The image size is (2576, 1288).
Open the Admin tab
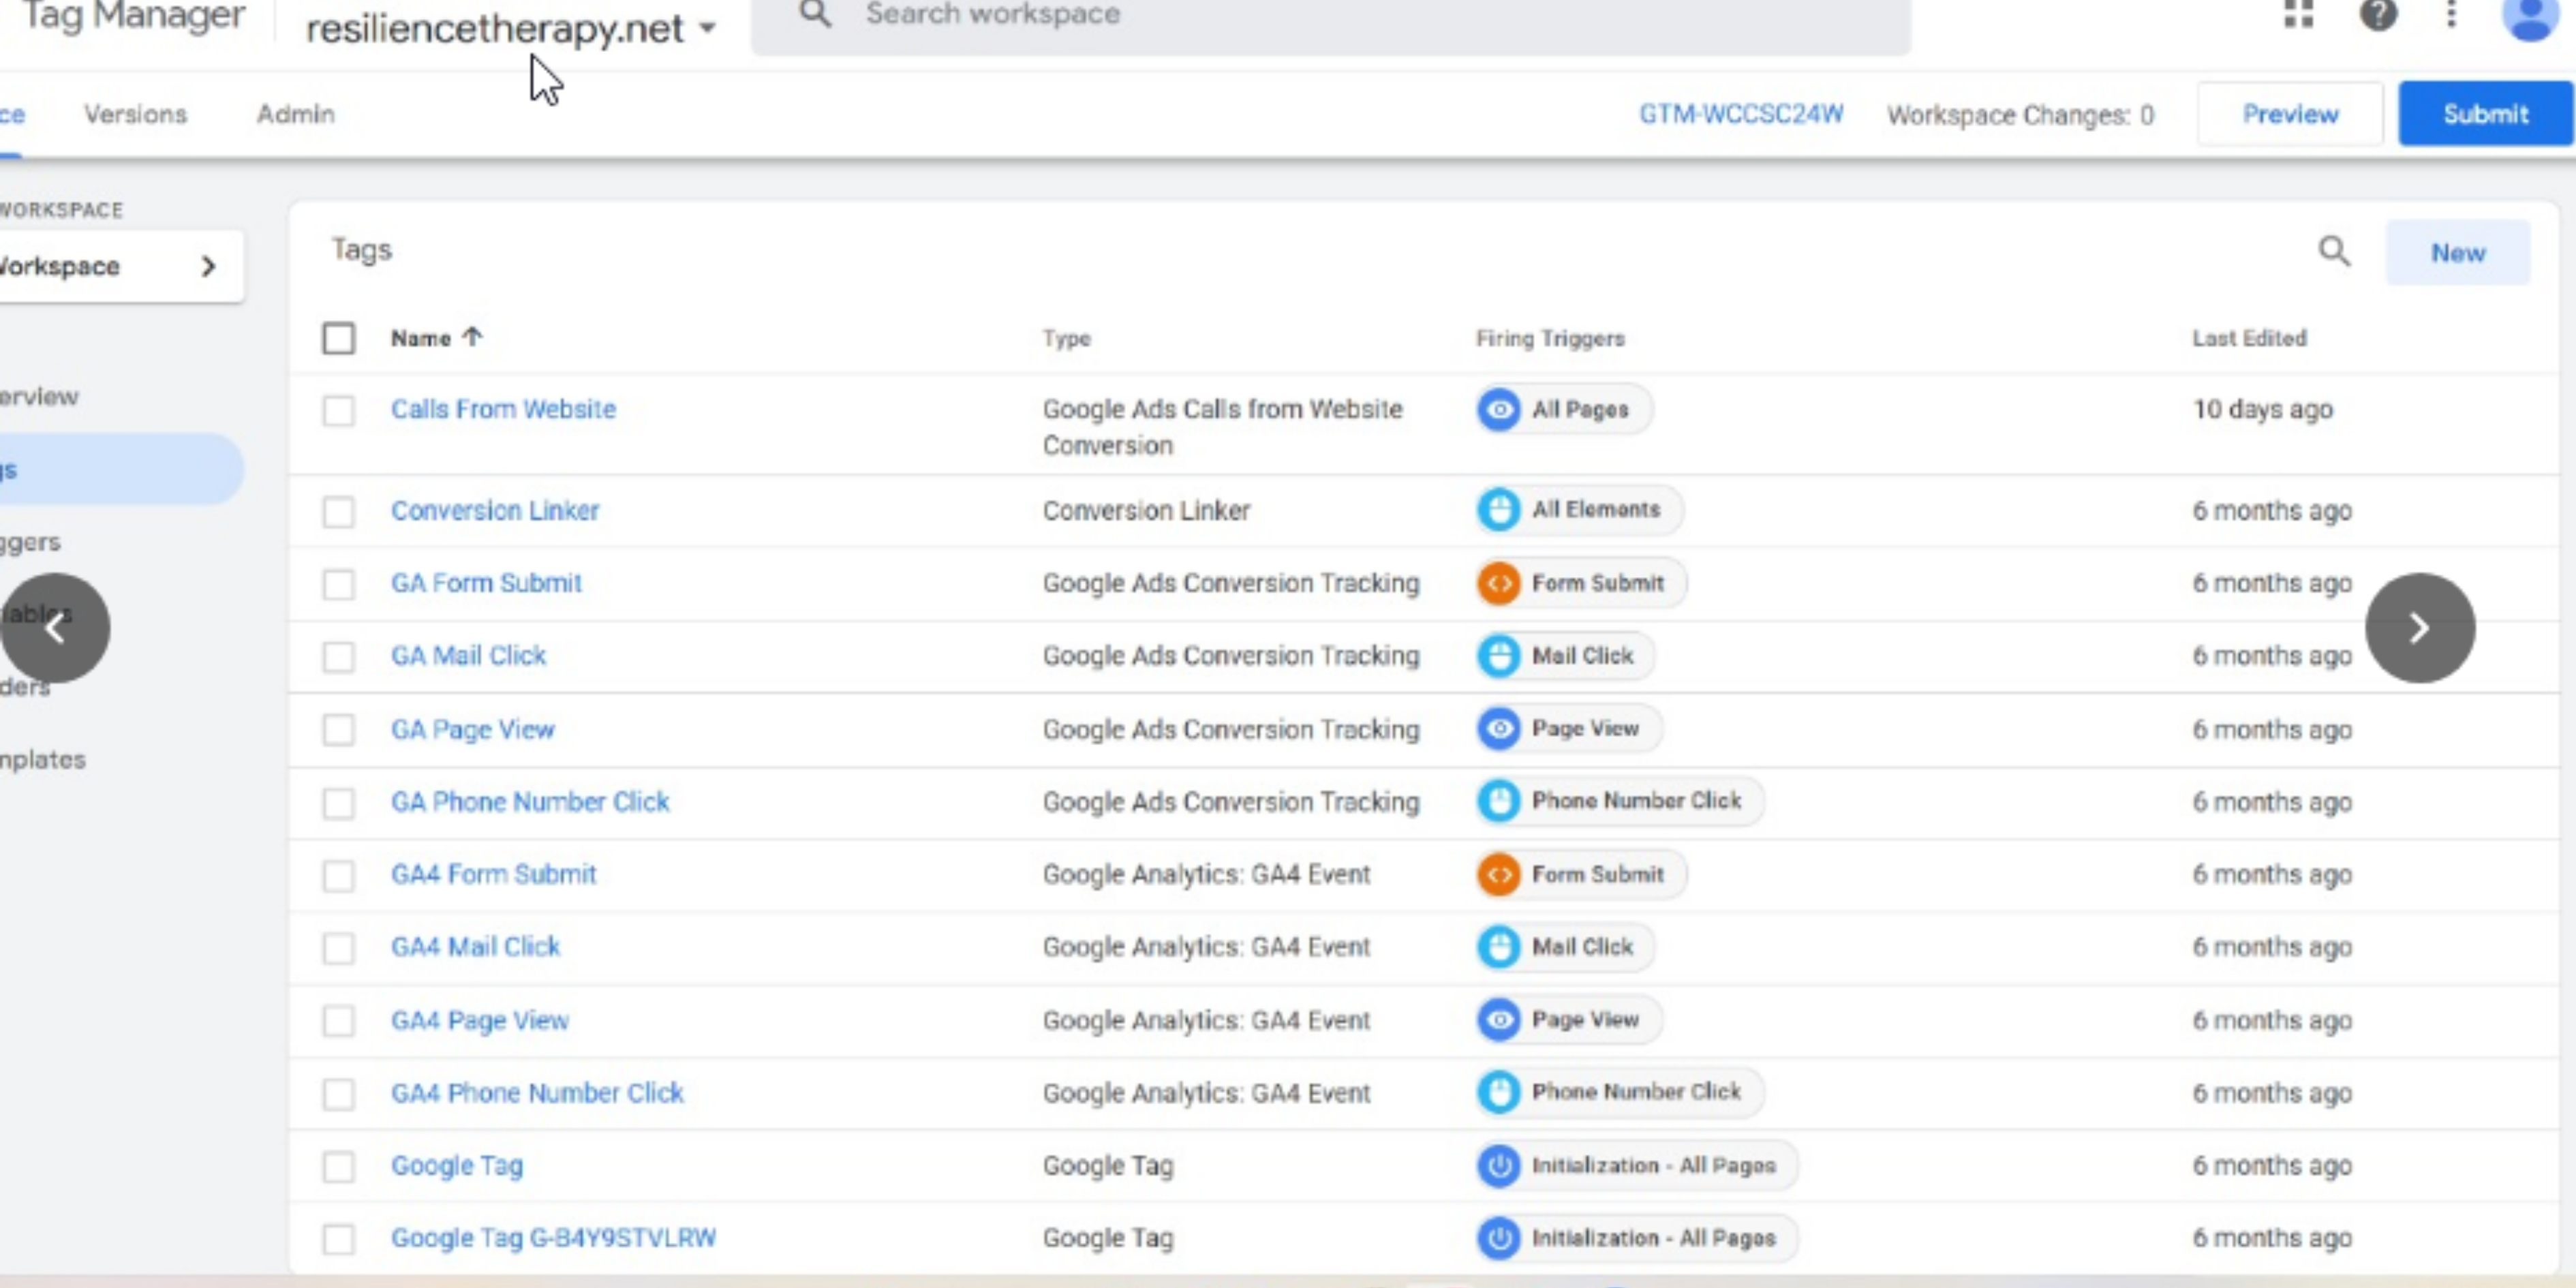[x=294, y=114]
